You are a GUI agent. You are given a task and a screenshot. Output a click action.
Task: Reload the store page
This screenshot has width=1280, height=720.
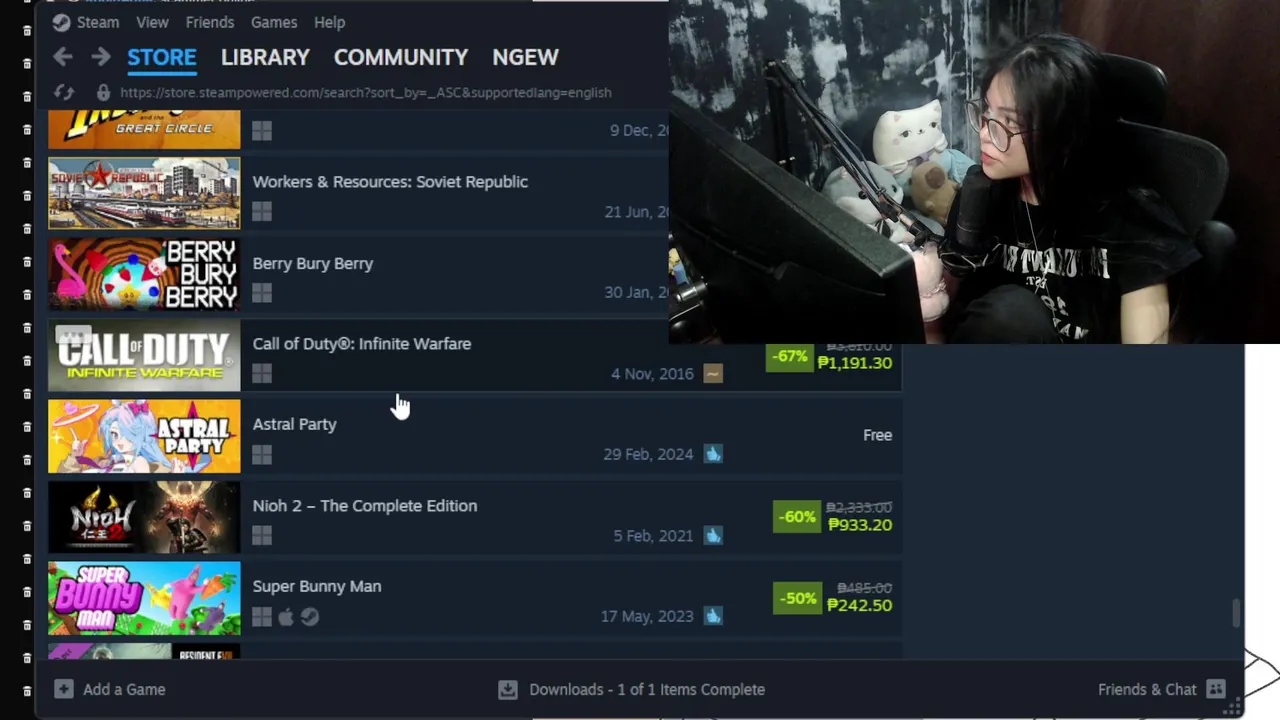64,92
